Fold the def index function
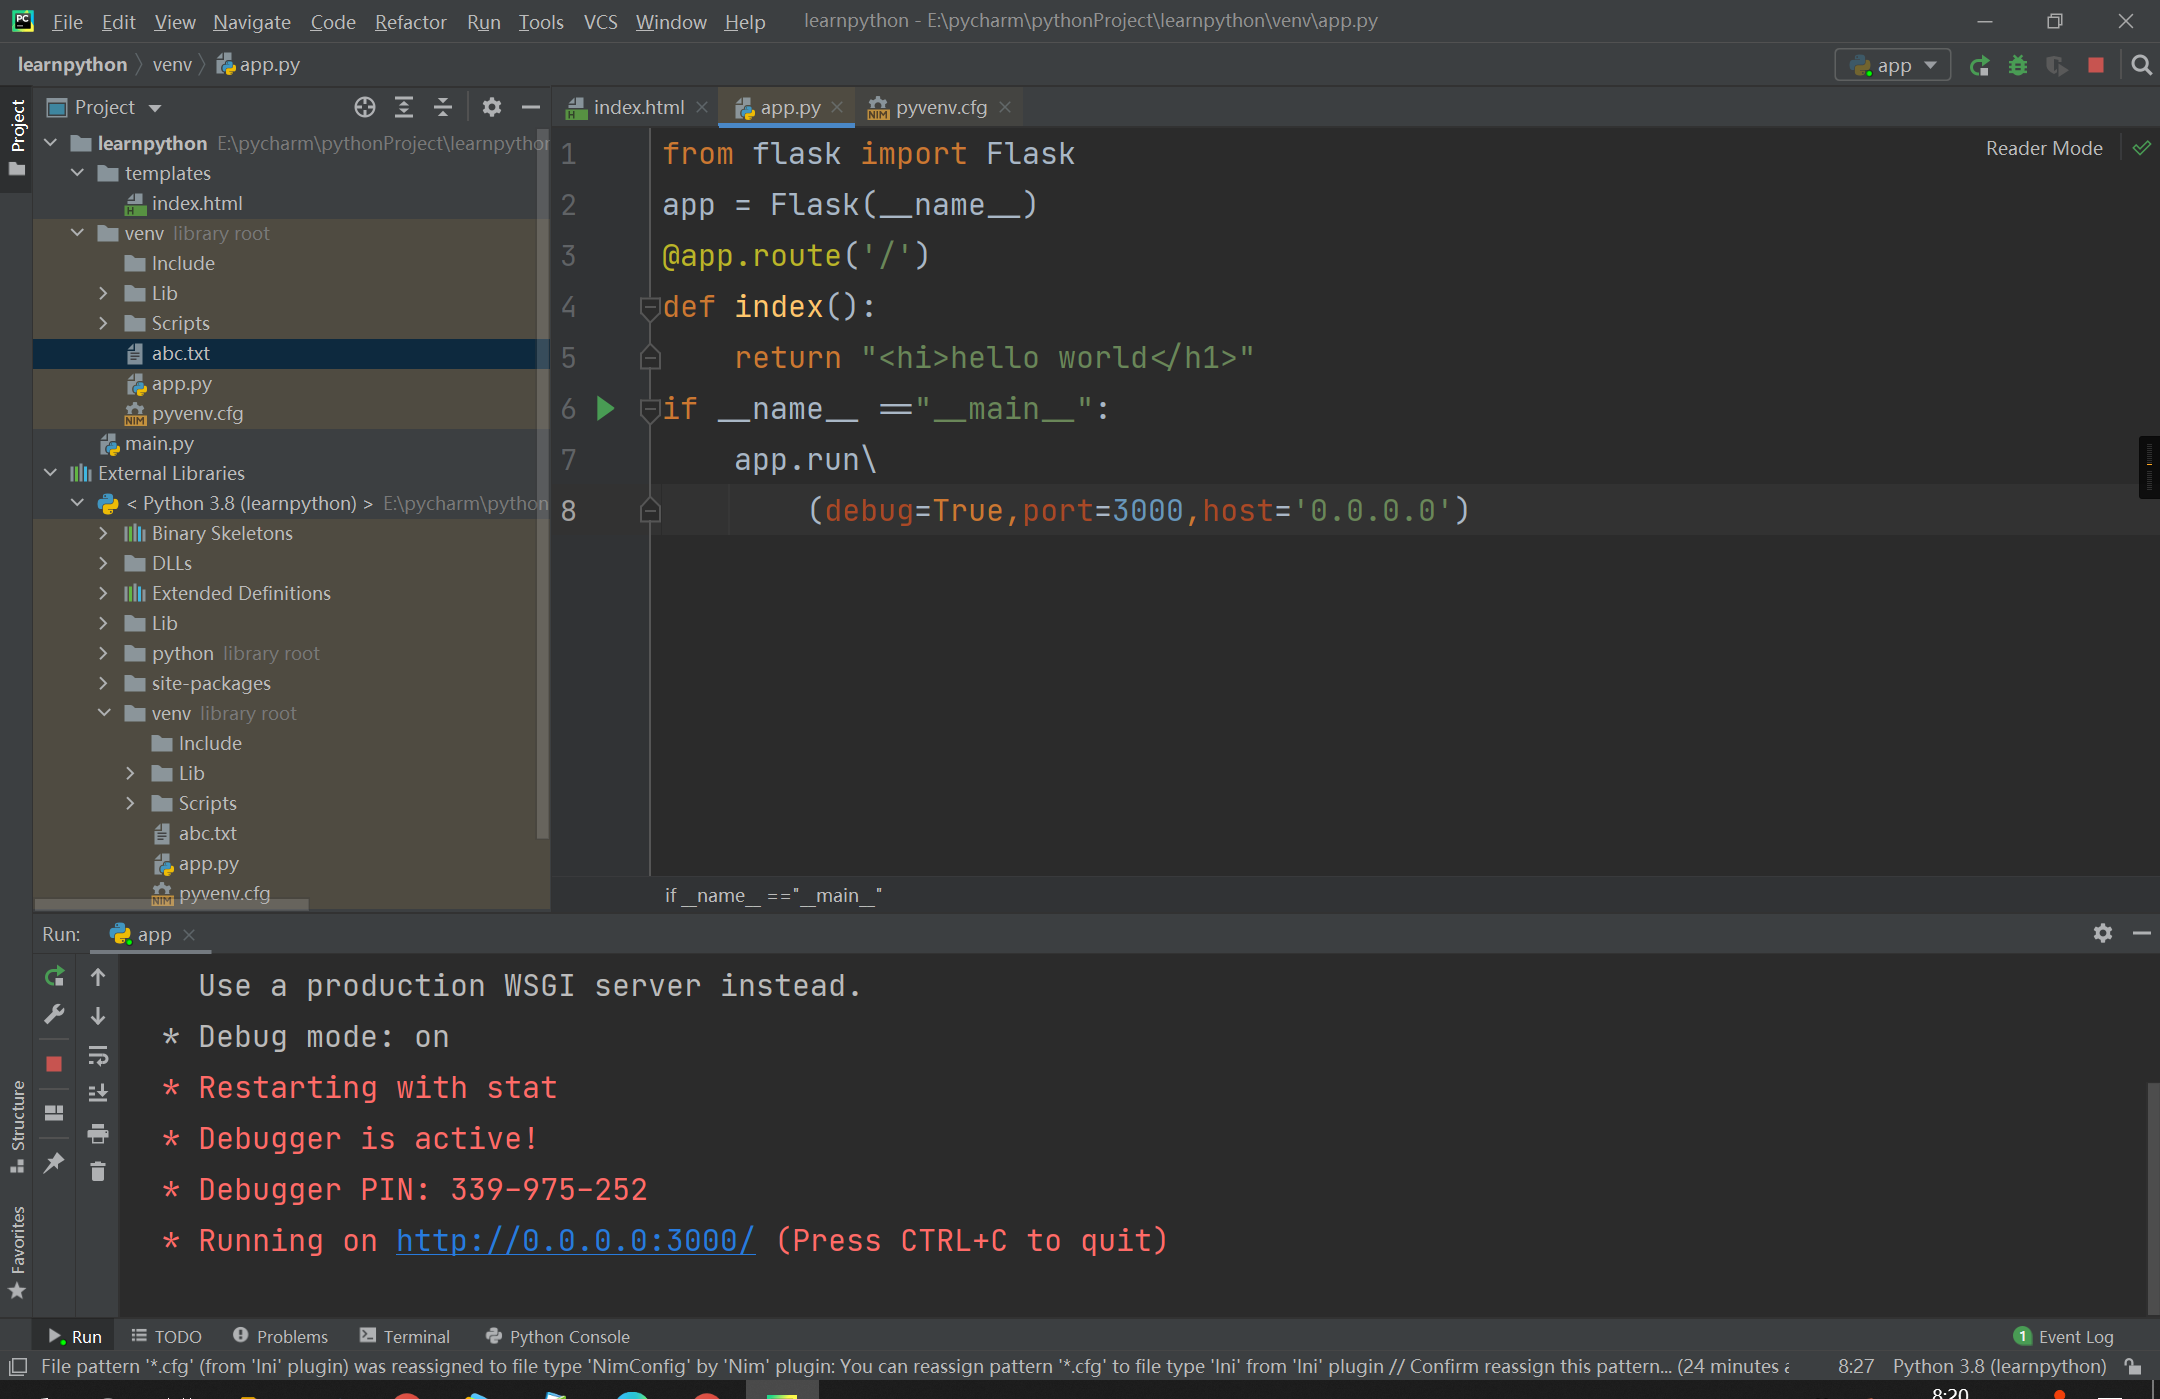 tap(650, 306)
